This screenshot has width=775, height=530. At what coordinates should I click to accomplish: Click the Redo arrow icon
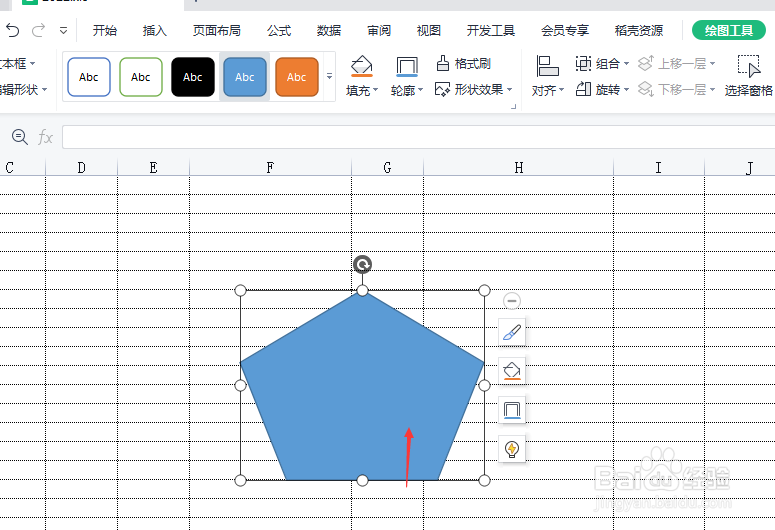38,31
